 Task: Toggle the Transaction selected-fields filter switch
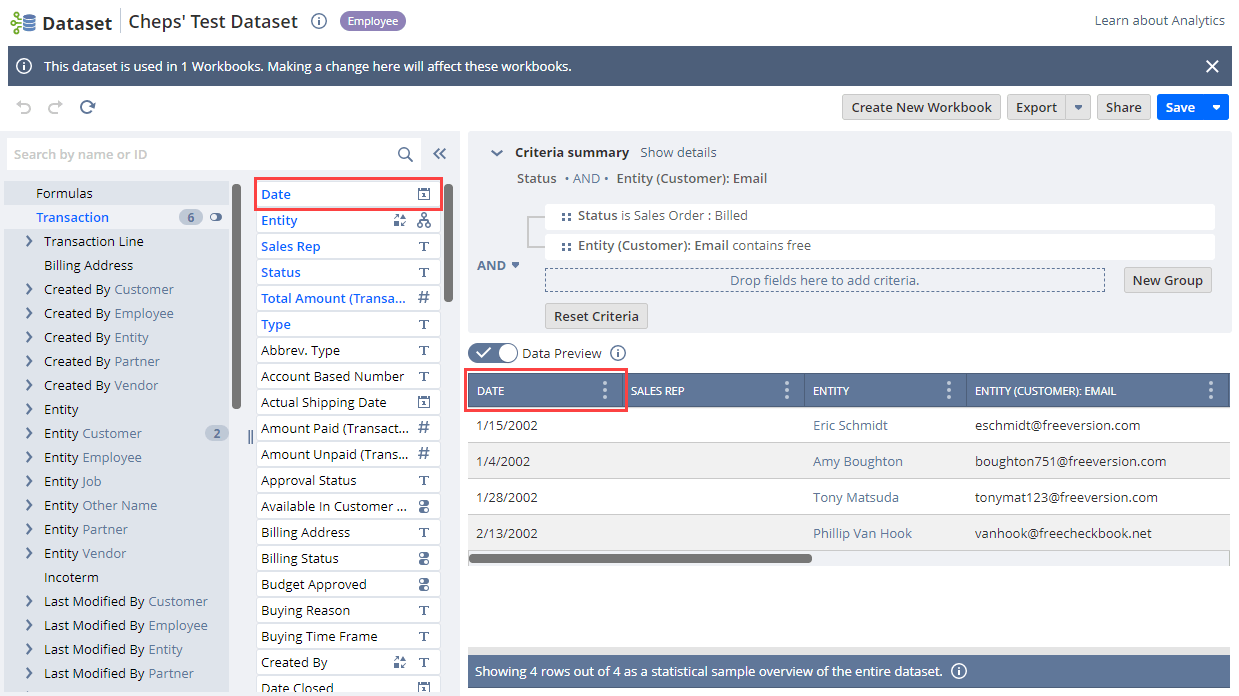[x=215, y=217]
